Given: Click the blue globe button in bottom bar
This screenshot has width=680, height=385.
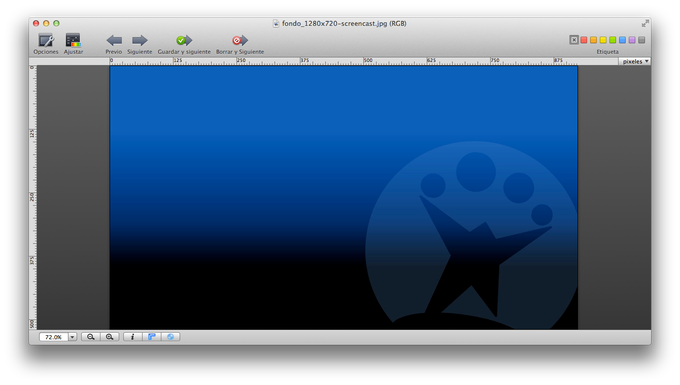Looking at the screenshot, I should tap(170, 337).
